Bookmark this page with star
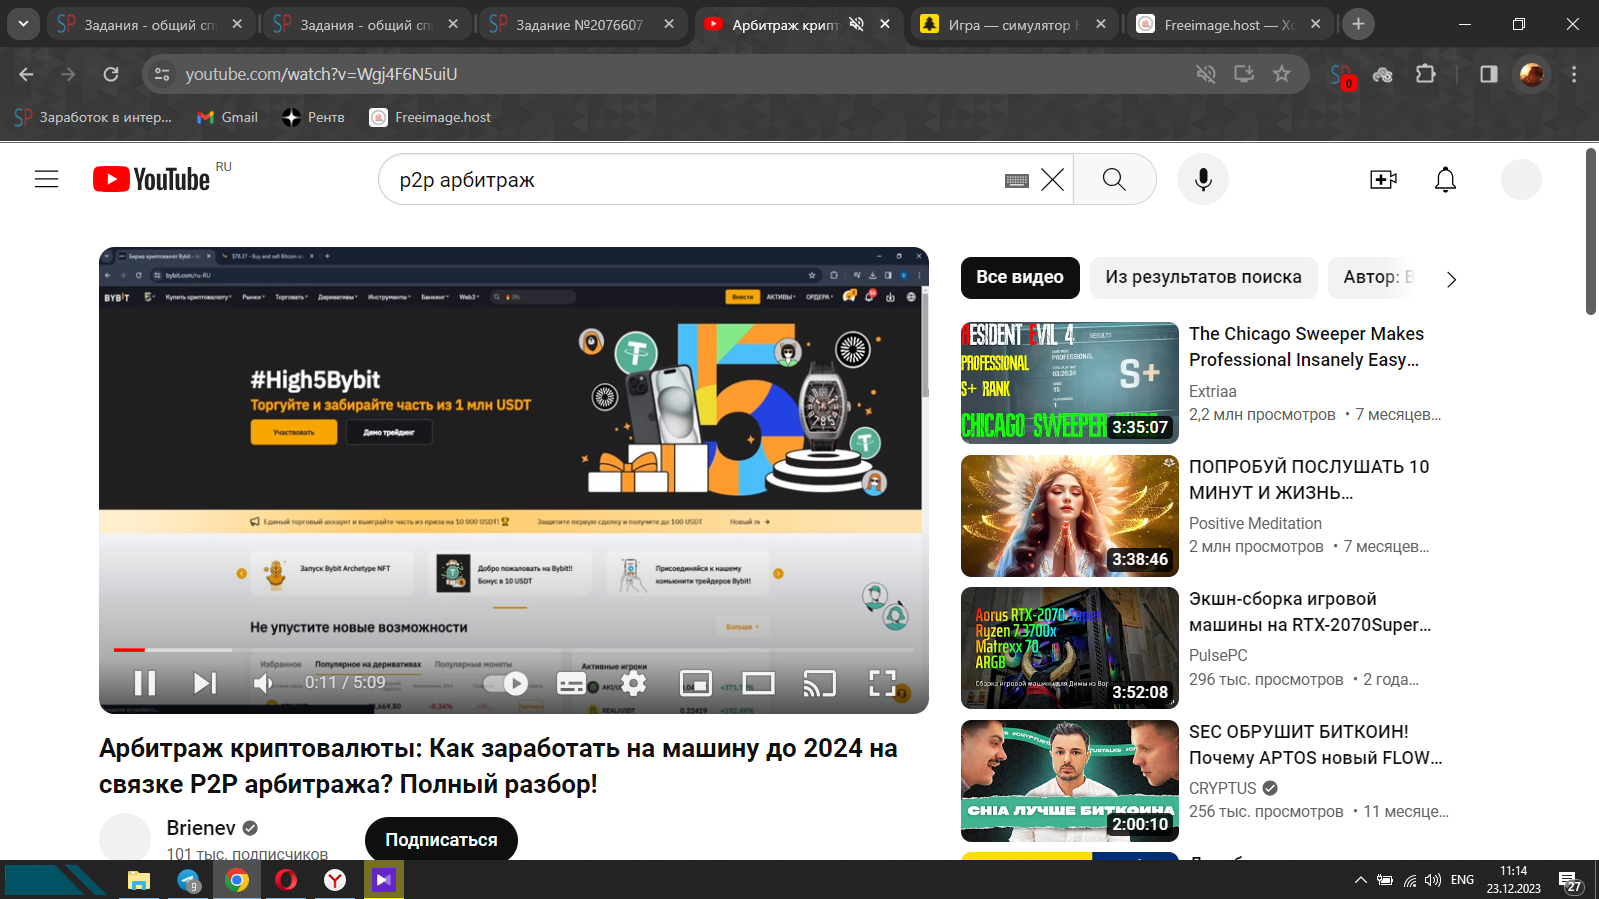The width and height of the screenshot is (1599, 899). (x=1281, y=74)
